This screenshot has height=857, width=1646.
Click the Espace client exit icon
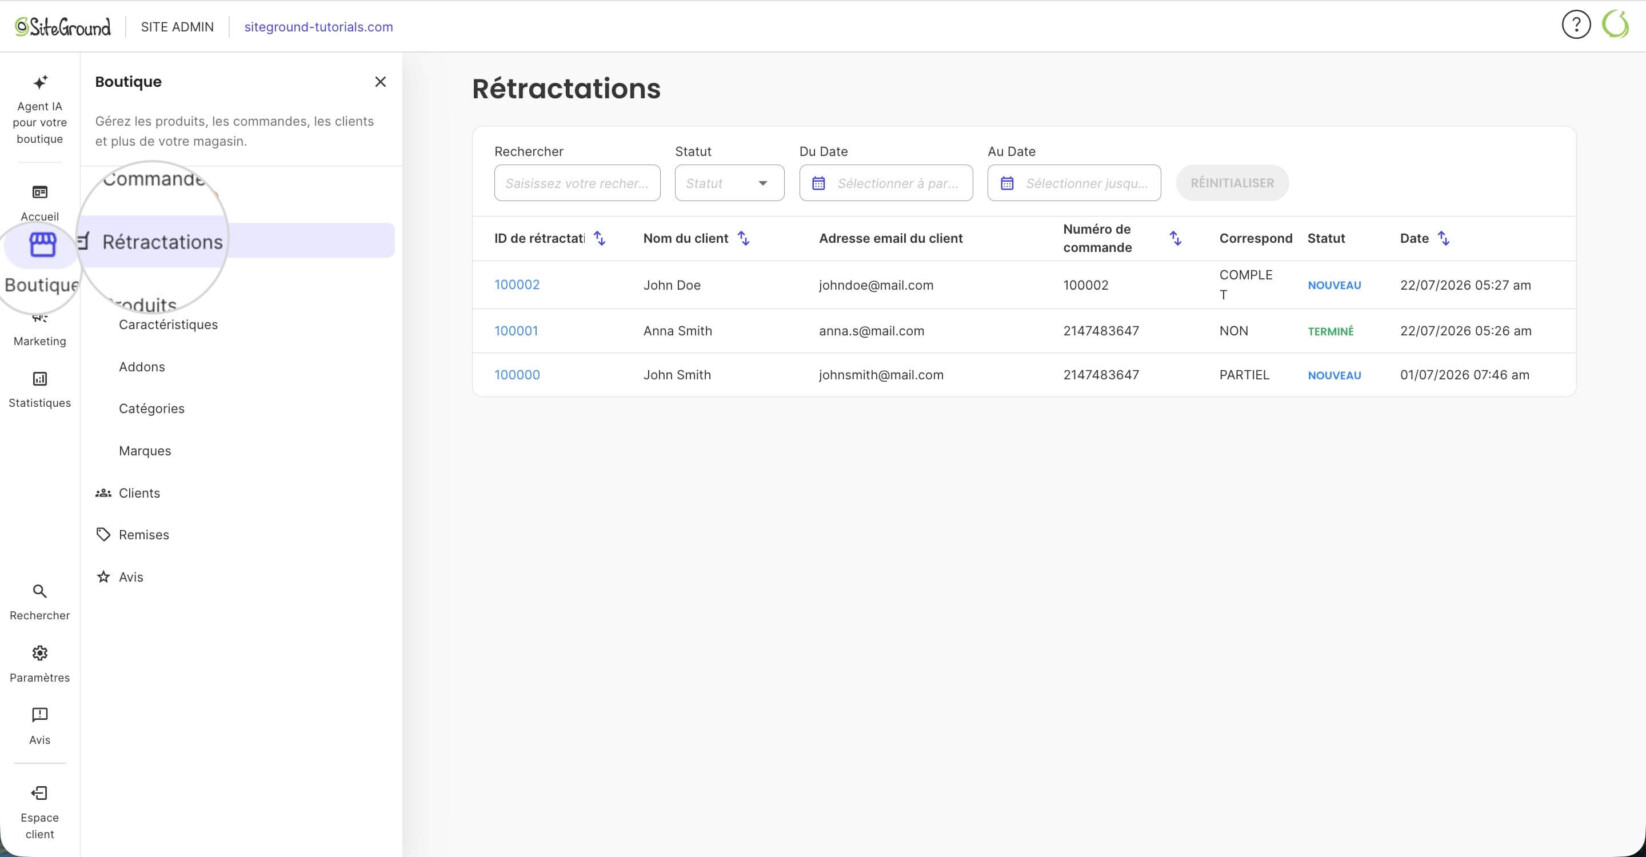click(x=40, y=793)
